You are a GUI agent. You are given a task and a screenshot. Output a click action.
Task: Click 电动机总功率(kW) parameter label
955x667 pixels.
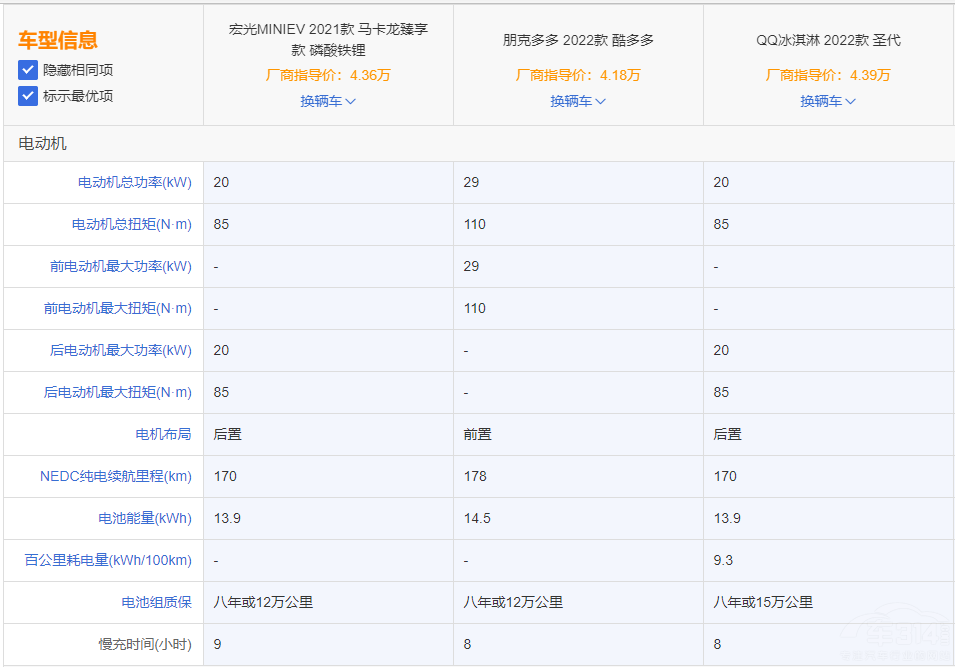click(x=135, y=182)
